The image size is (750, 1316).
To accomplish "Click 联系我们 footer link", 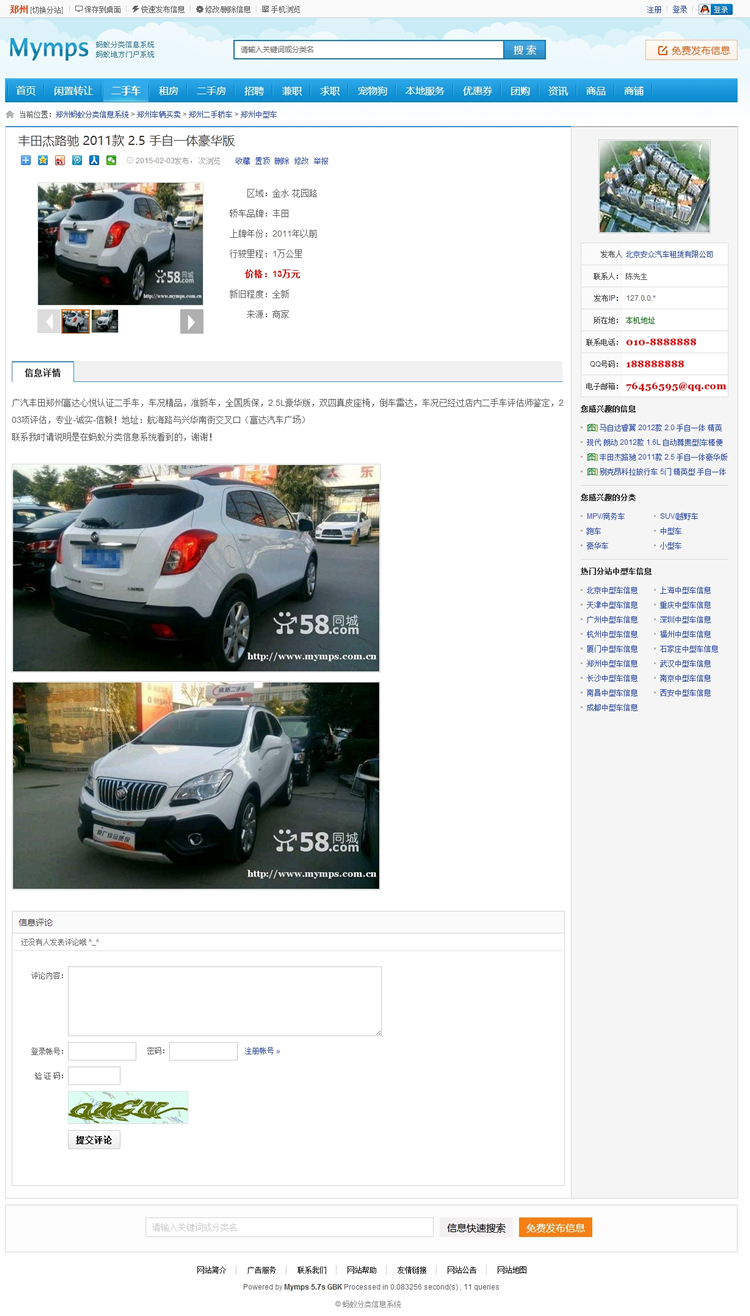I will coord(311,1270).
